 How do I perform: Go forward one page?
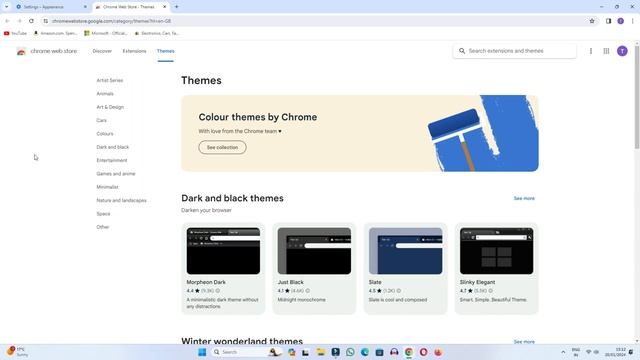click(19, 21)
